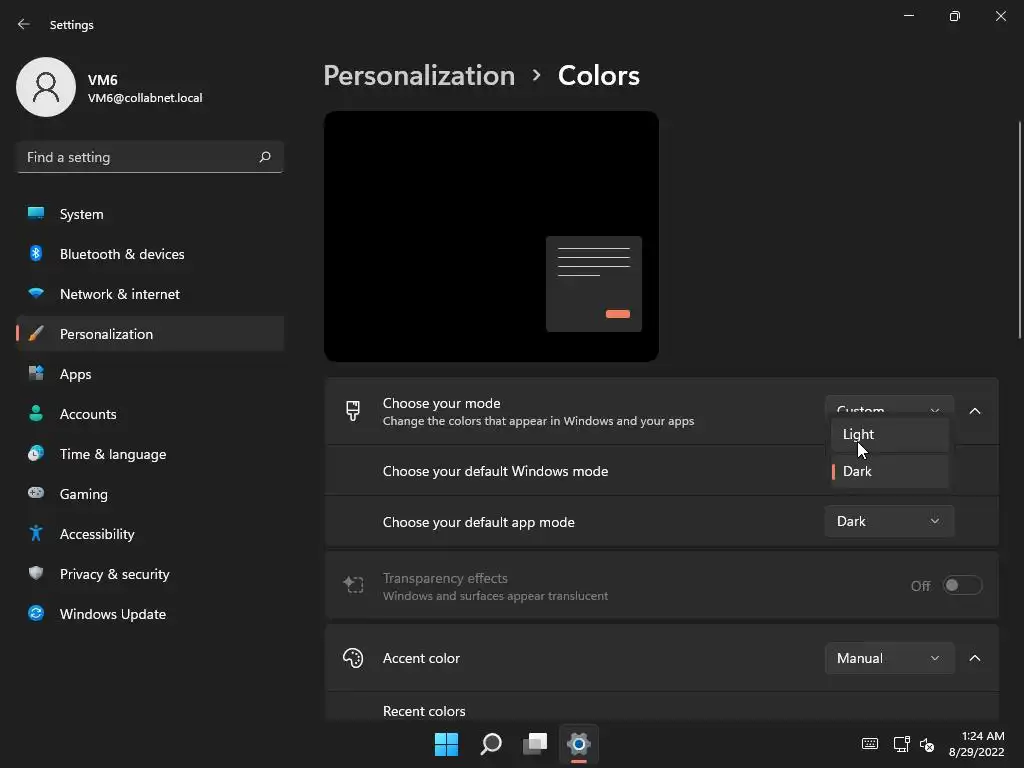
Task: Click the Apps icon in sidebar
Action: (x=36, y=374)
